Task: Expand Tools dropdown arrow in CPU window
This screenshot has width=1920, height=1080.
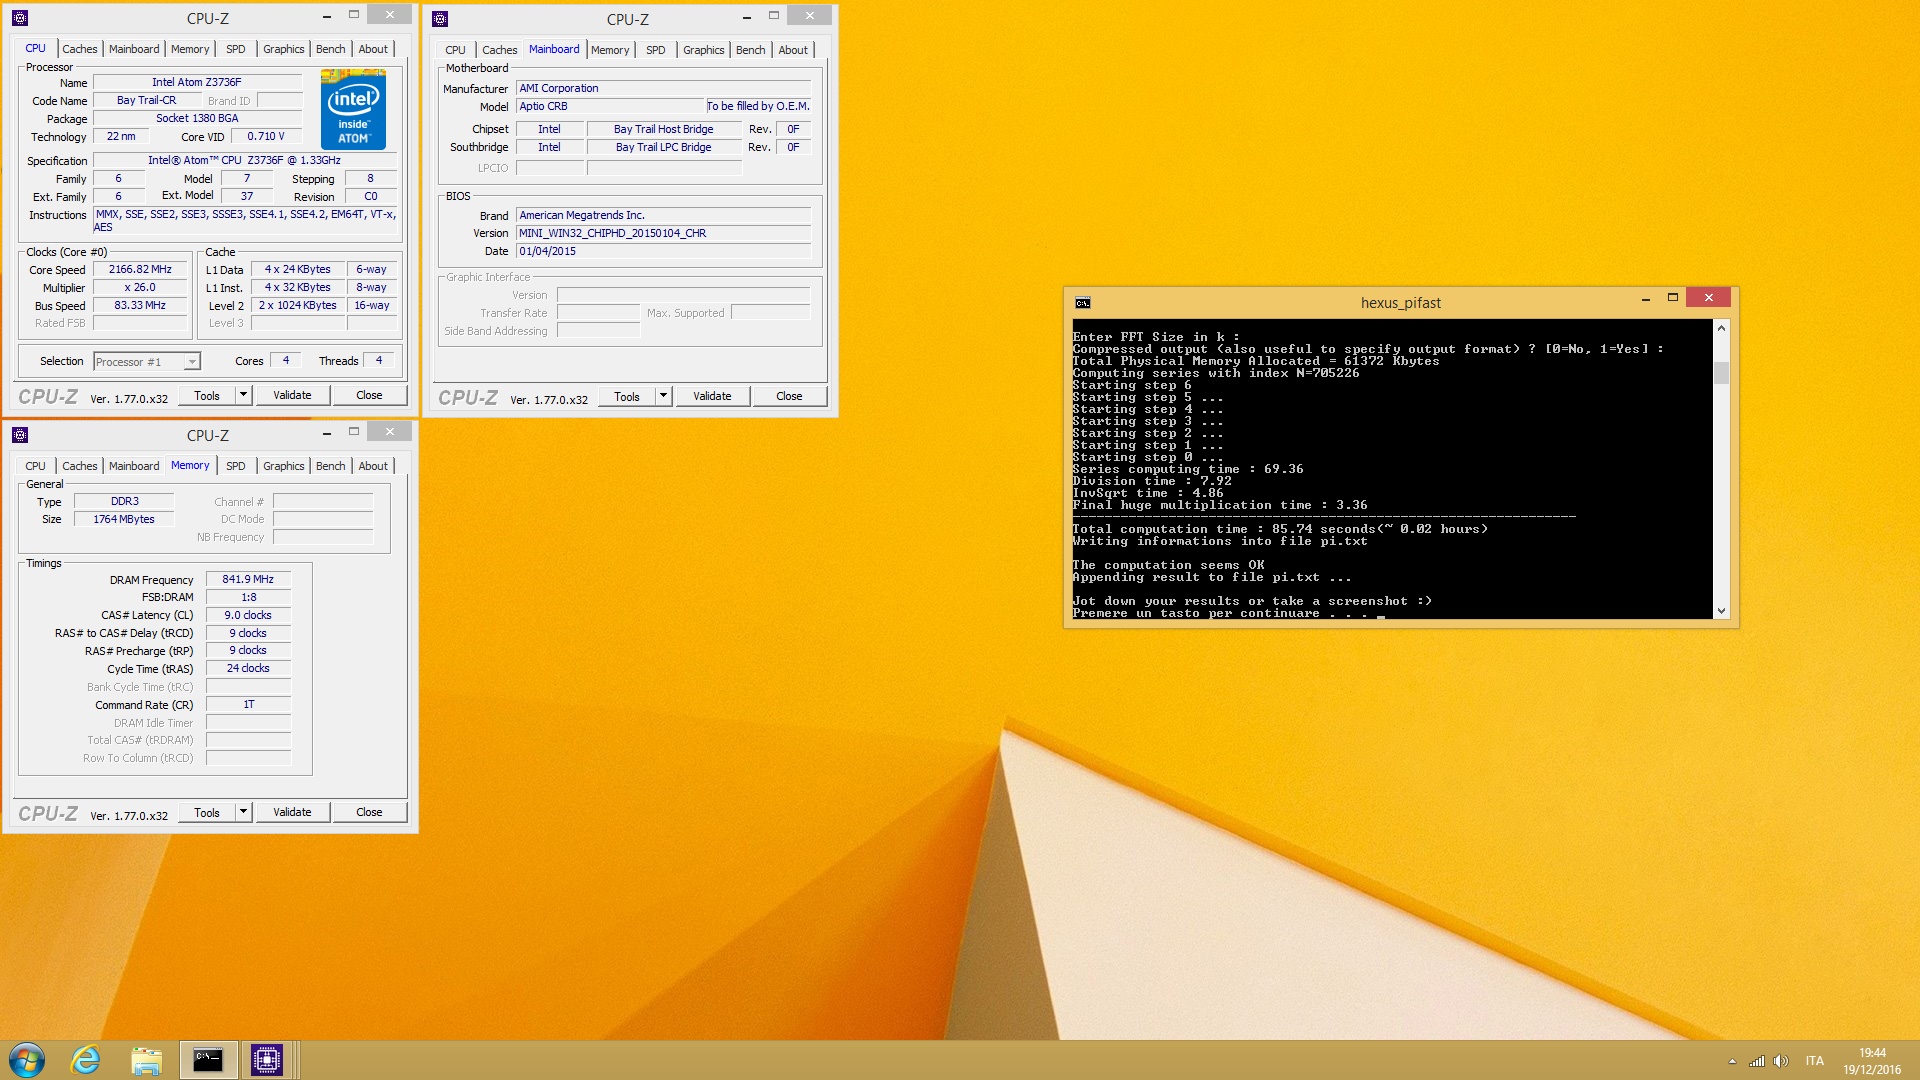Action: [x=243, y=395]
